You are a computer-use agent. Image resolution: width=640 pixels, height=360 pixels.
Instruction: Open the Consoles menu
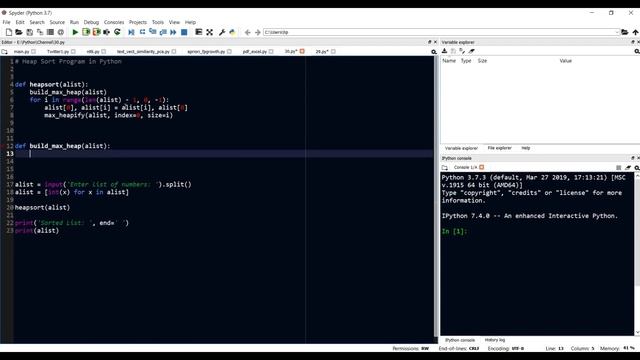point(114,22)
